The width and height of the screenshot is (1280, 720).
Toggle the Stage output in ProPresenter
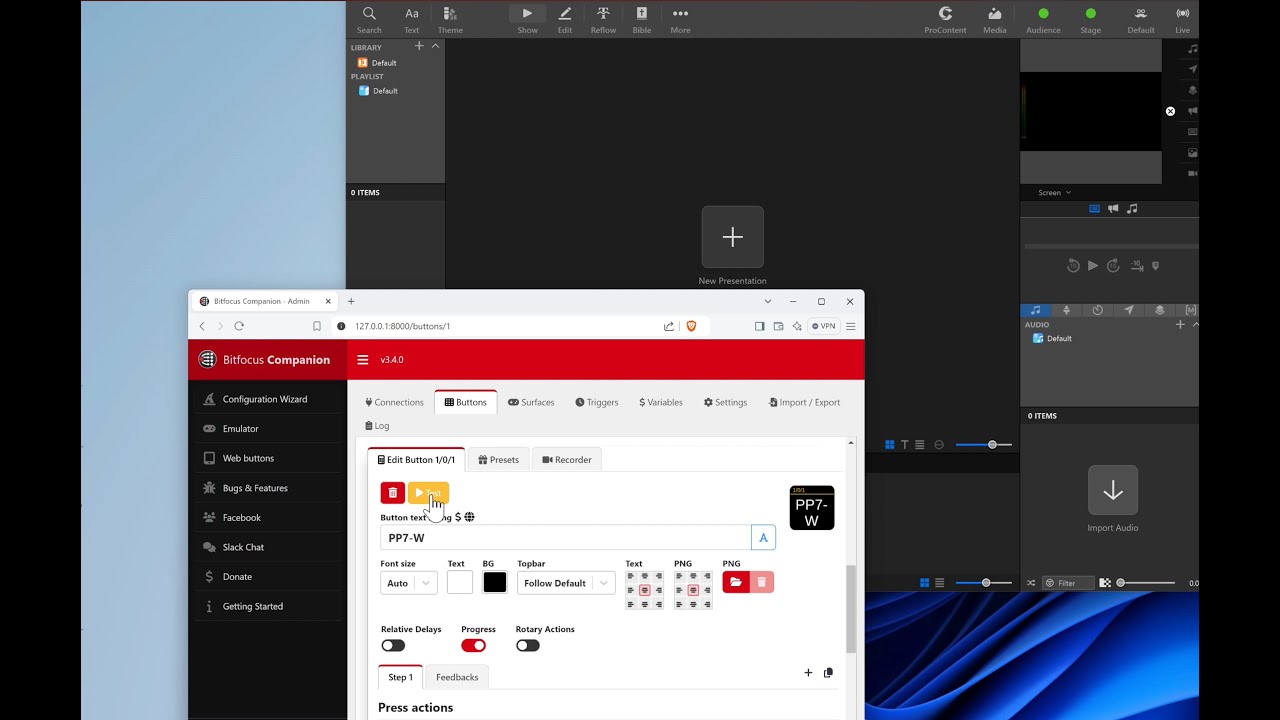(1090, 19)
